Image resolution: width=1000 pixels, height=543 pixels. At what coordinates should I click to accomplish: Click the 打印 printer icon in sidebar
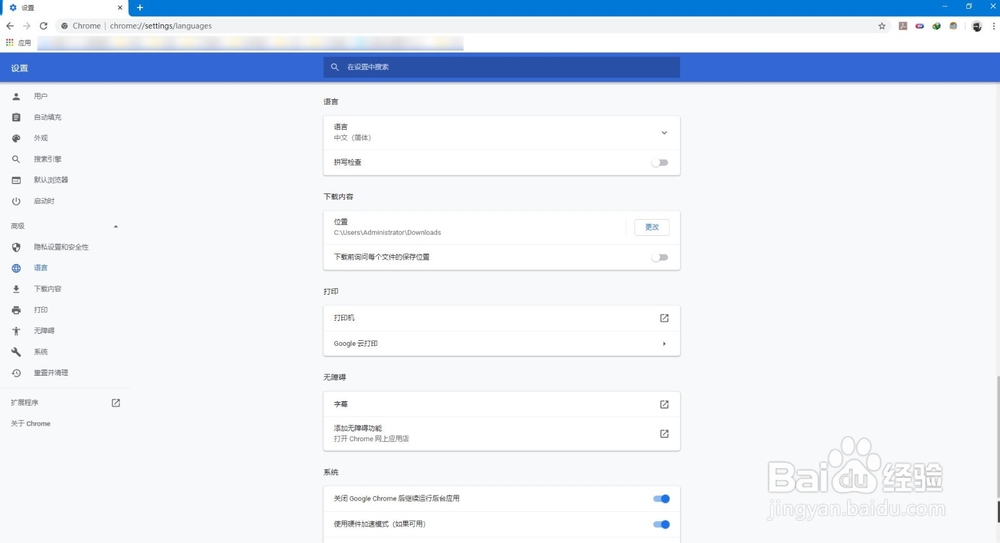pos(17,310)
